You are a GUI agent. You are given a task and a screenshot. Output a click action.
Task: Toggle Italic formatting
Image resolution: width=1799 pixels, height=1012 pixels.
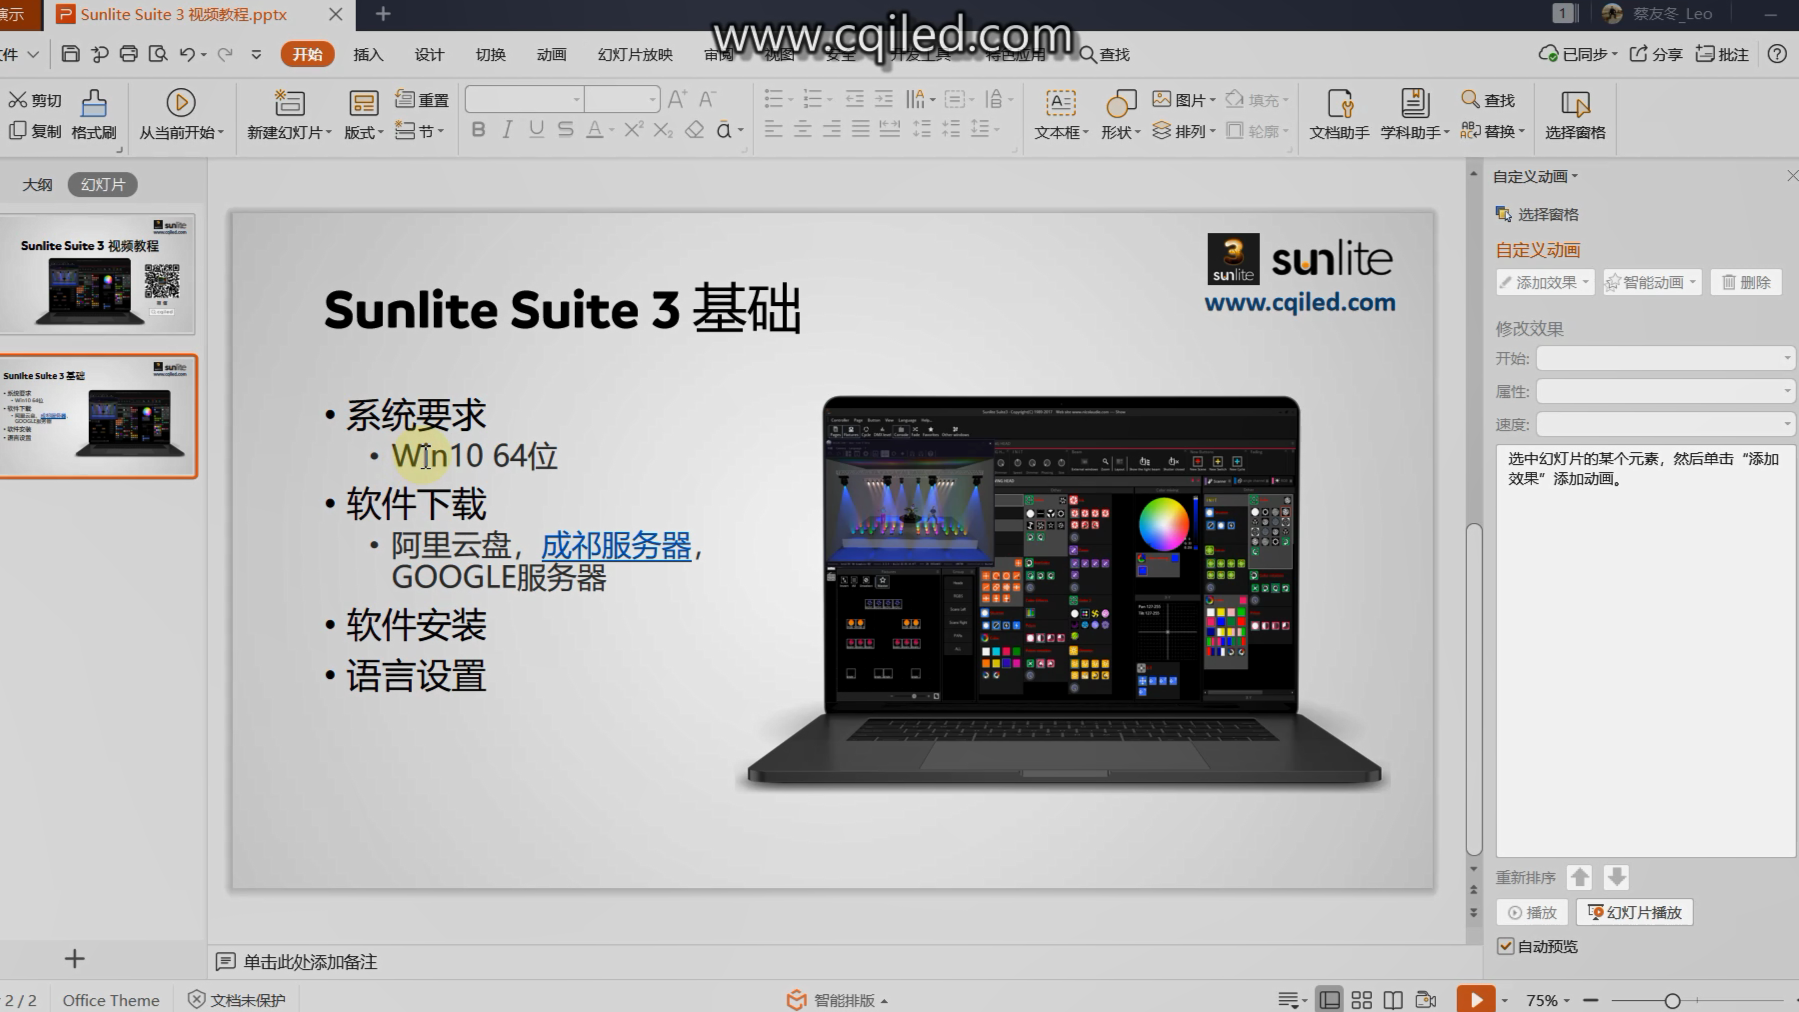507,130
